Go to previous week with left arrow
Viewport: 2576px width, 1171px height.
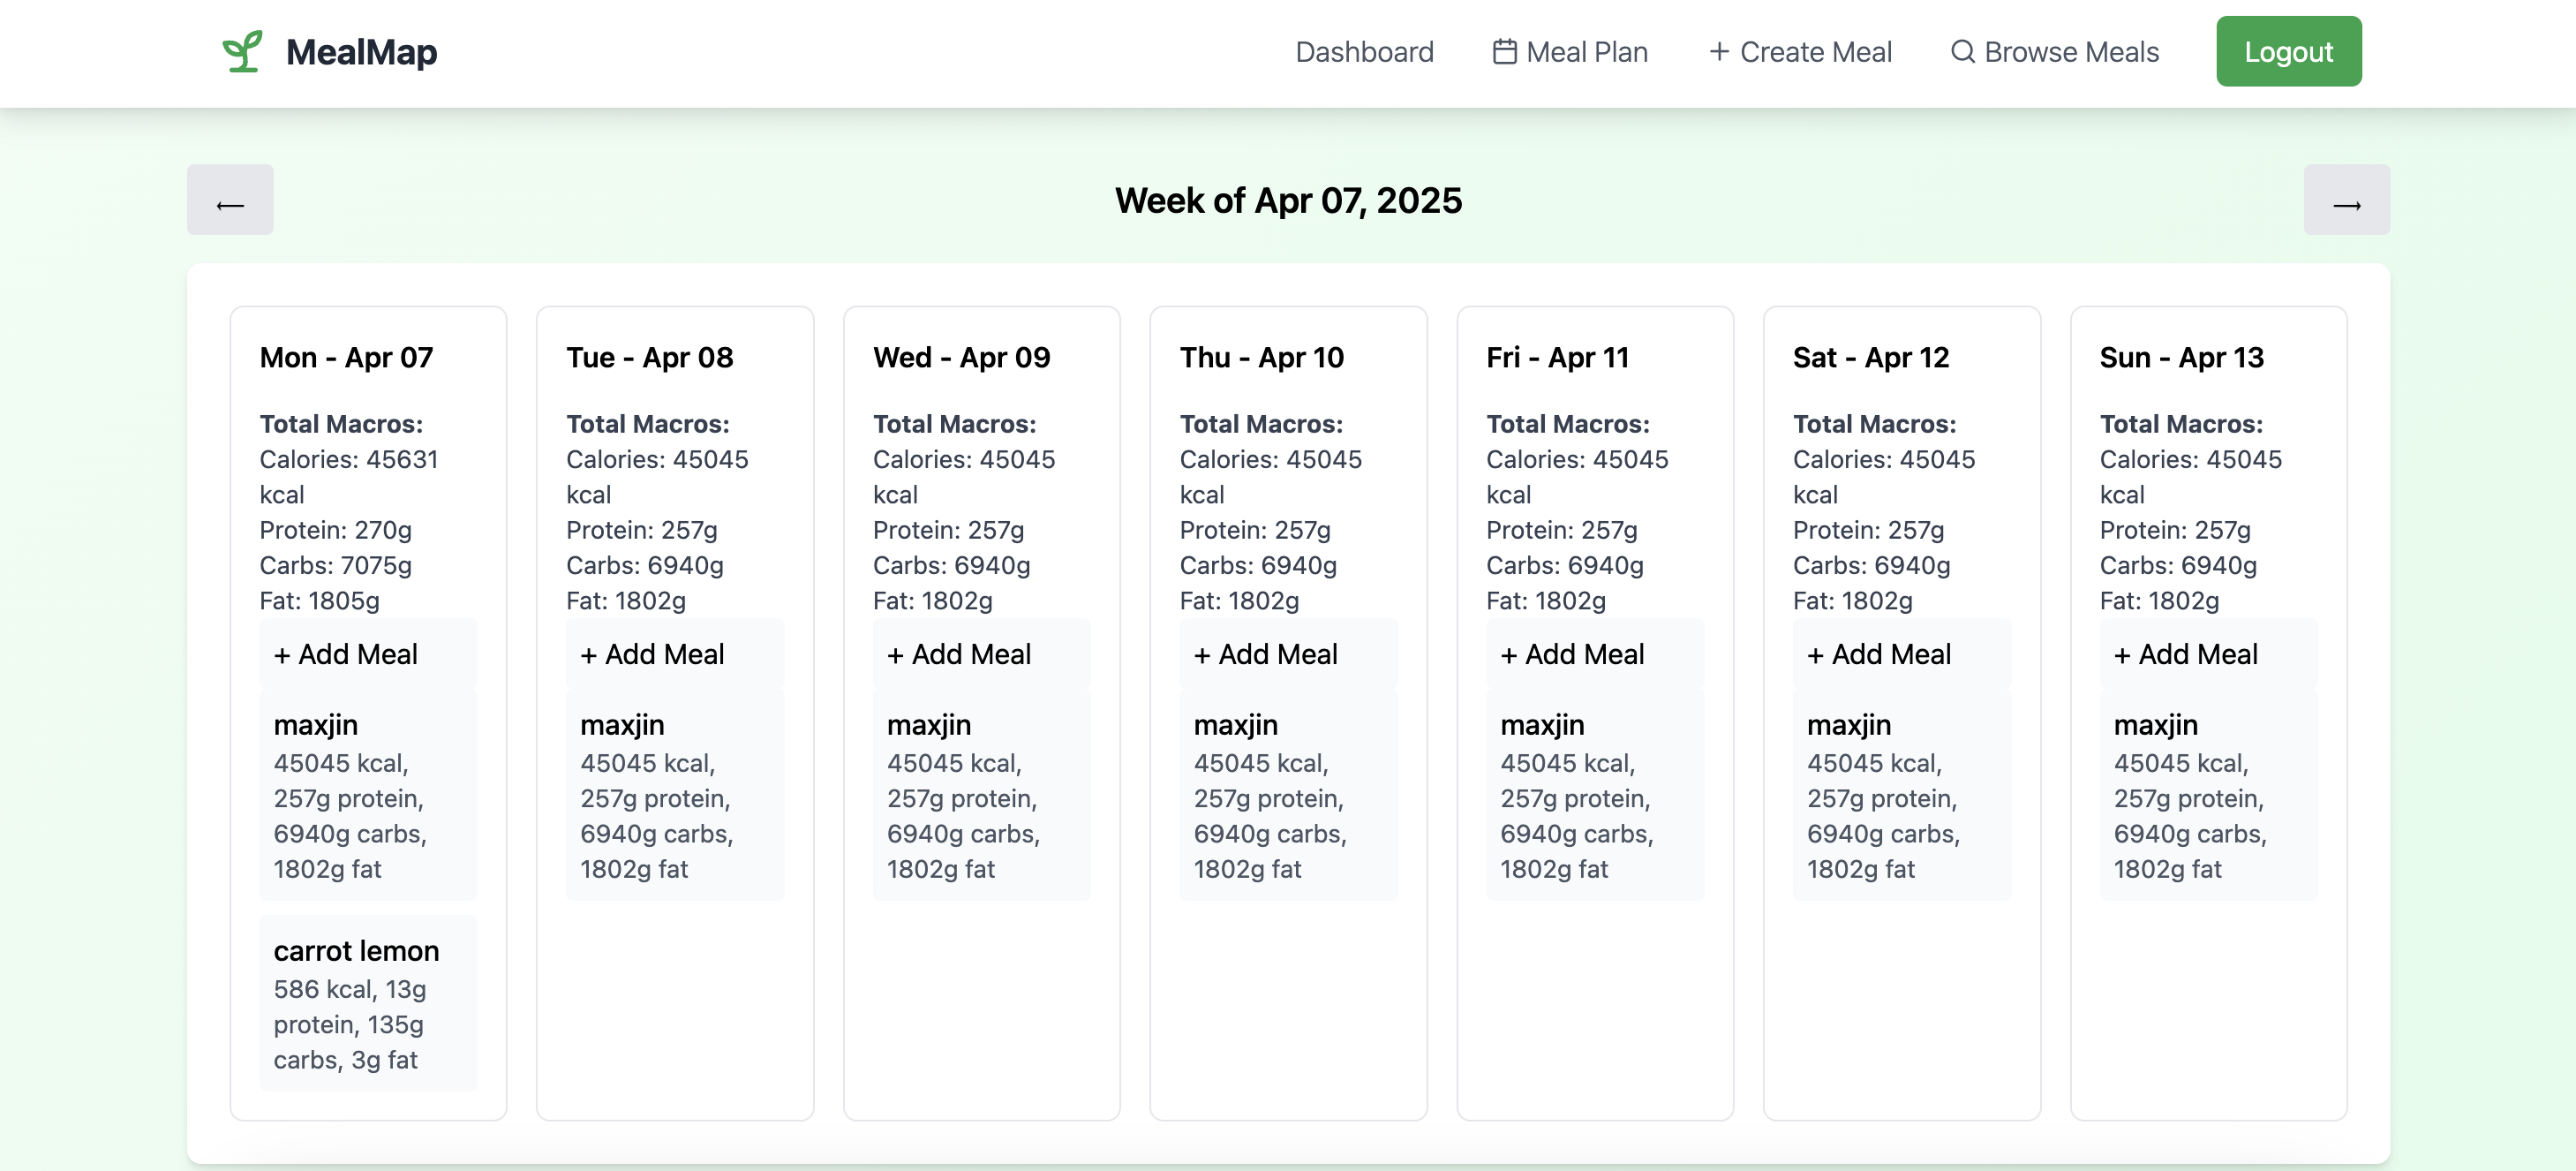pyautogui.click(x=230, y=200)
